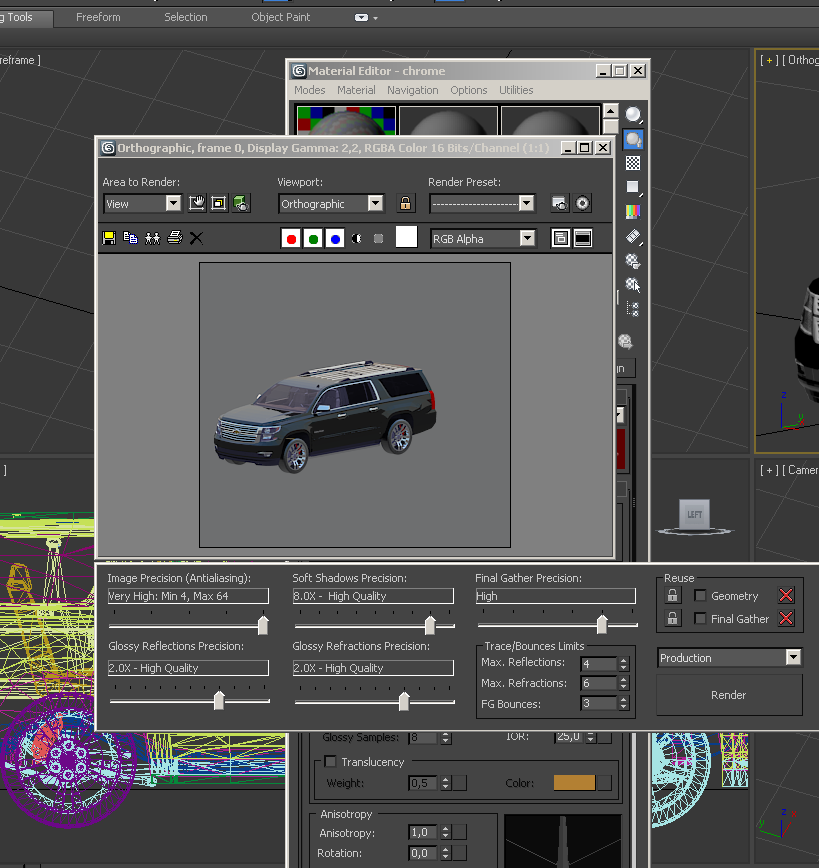Toggle the Lock to Viewport padlock
The width and height of the screenshot is (819, 868).
(405, 203)
